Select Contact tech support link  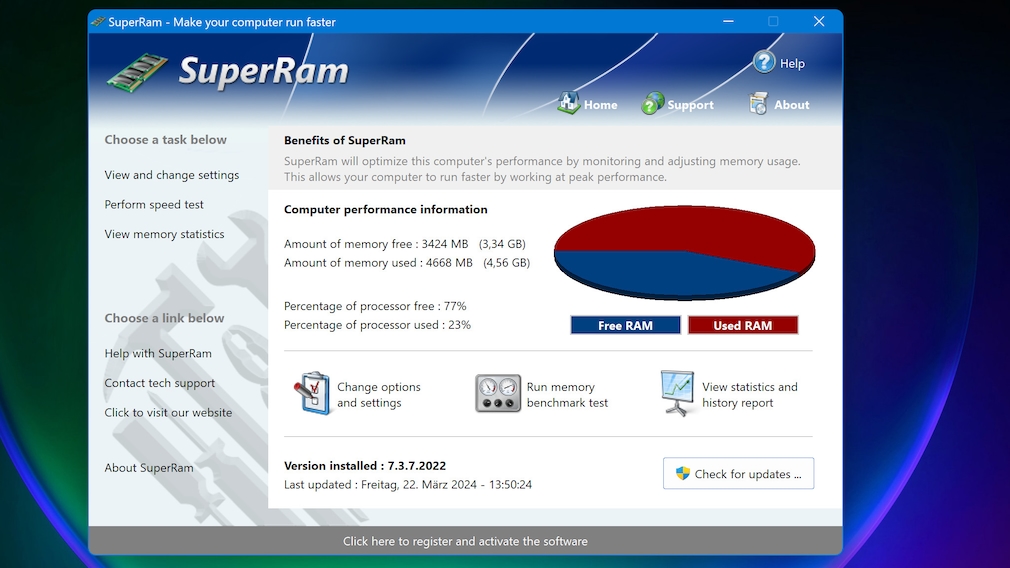click(160, 383)
